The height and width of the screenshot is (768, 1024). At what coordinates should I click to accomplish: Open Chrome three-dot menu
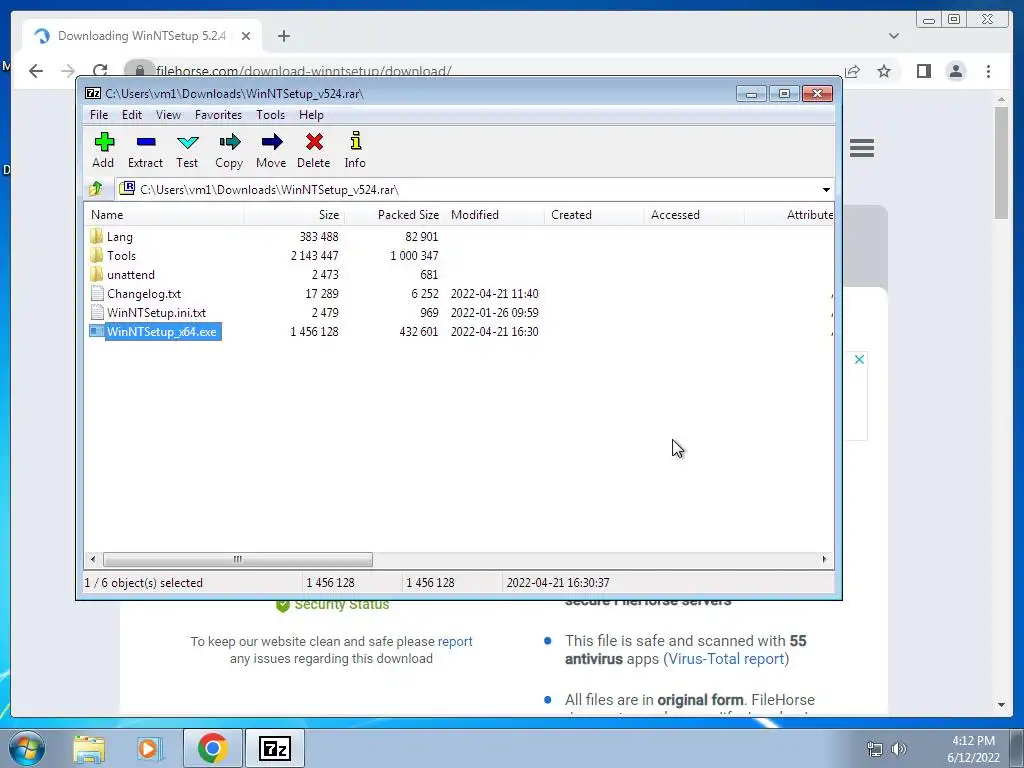click(988, 71)
